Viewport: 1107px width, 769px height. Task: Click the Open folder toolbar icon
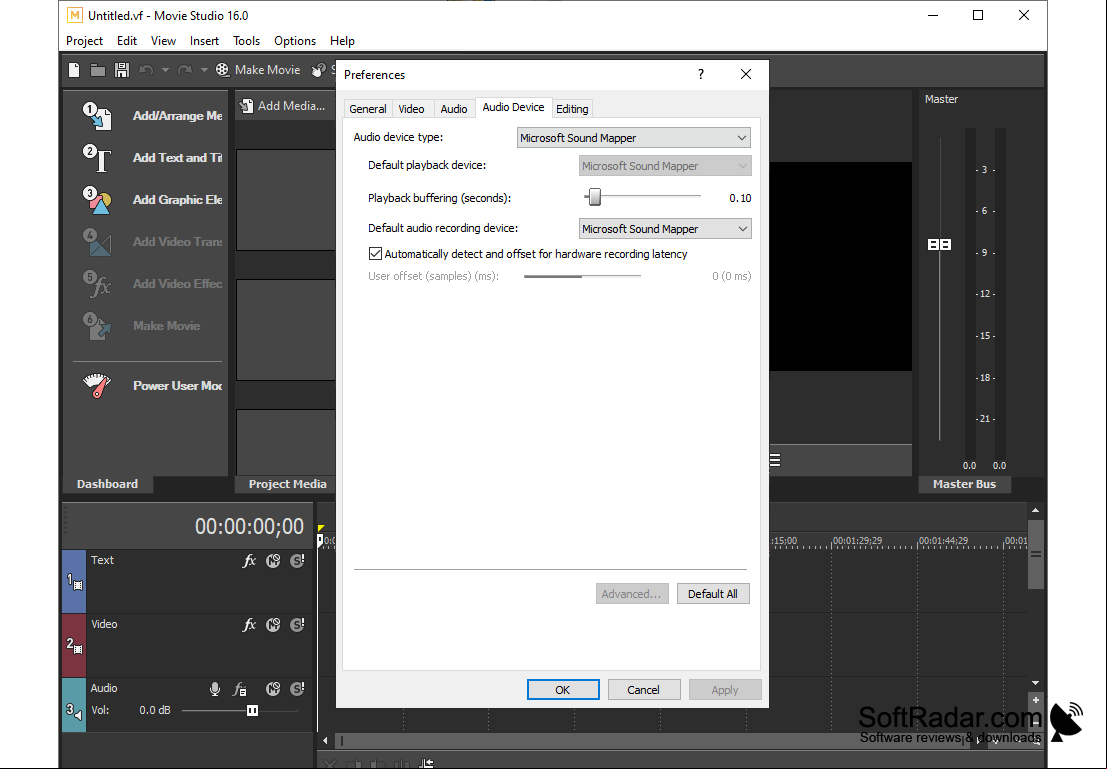(98, 70)
